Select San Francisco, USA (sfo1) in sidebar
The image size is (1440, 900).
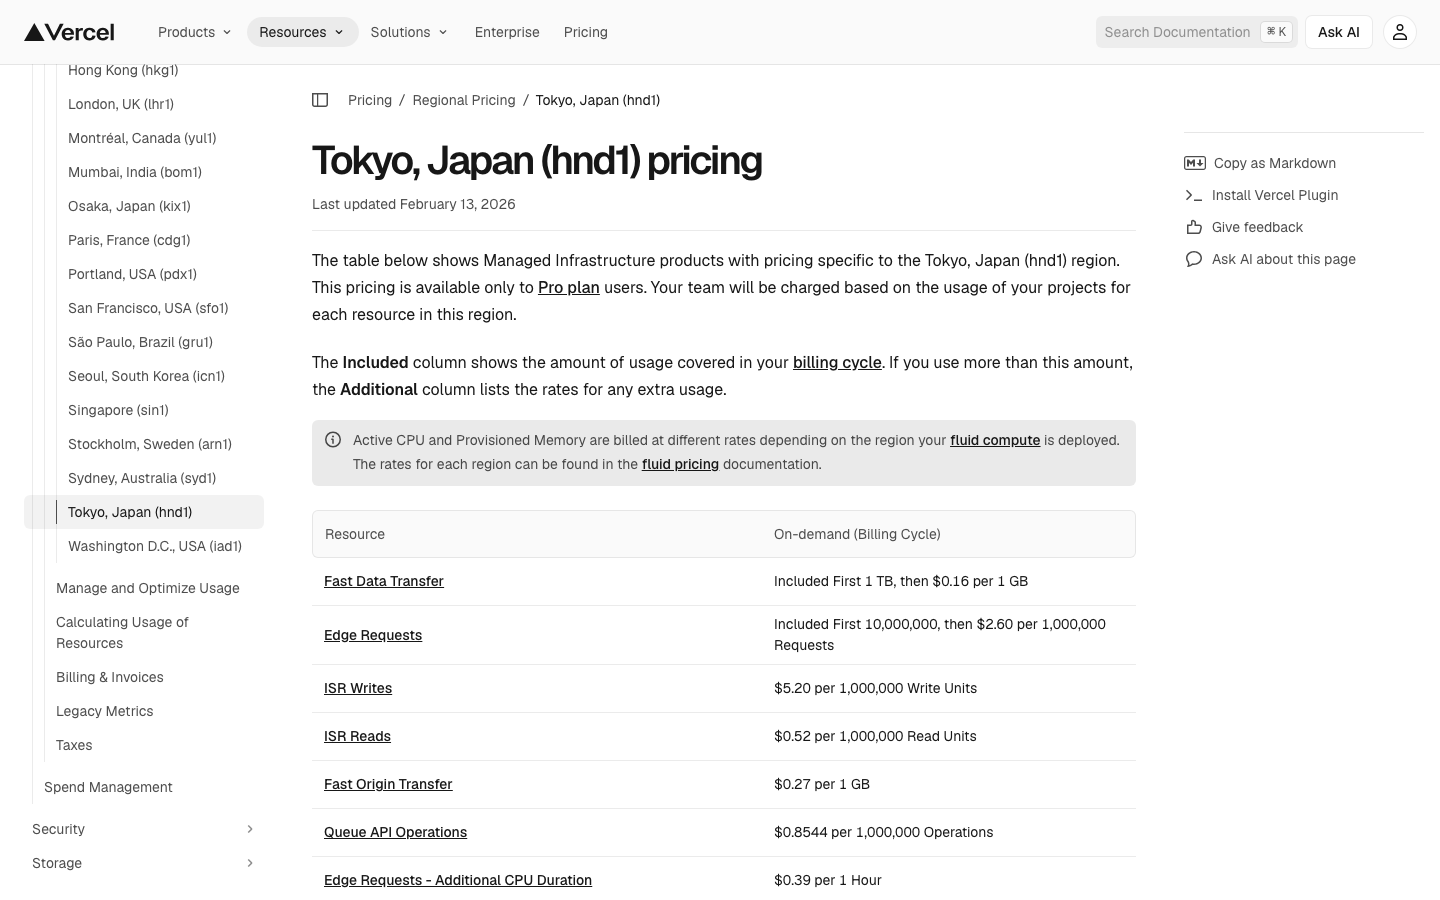coord(148,308)
